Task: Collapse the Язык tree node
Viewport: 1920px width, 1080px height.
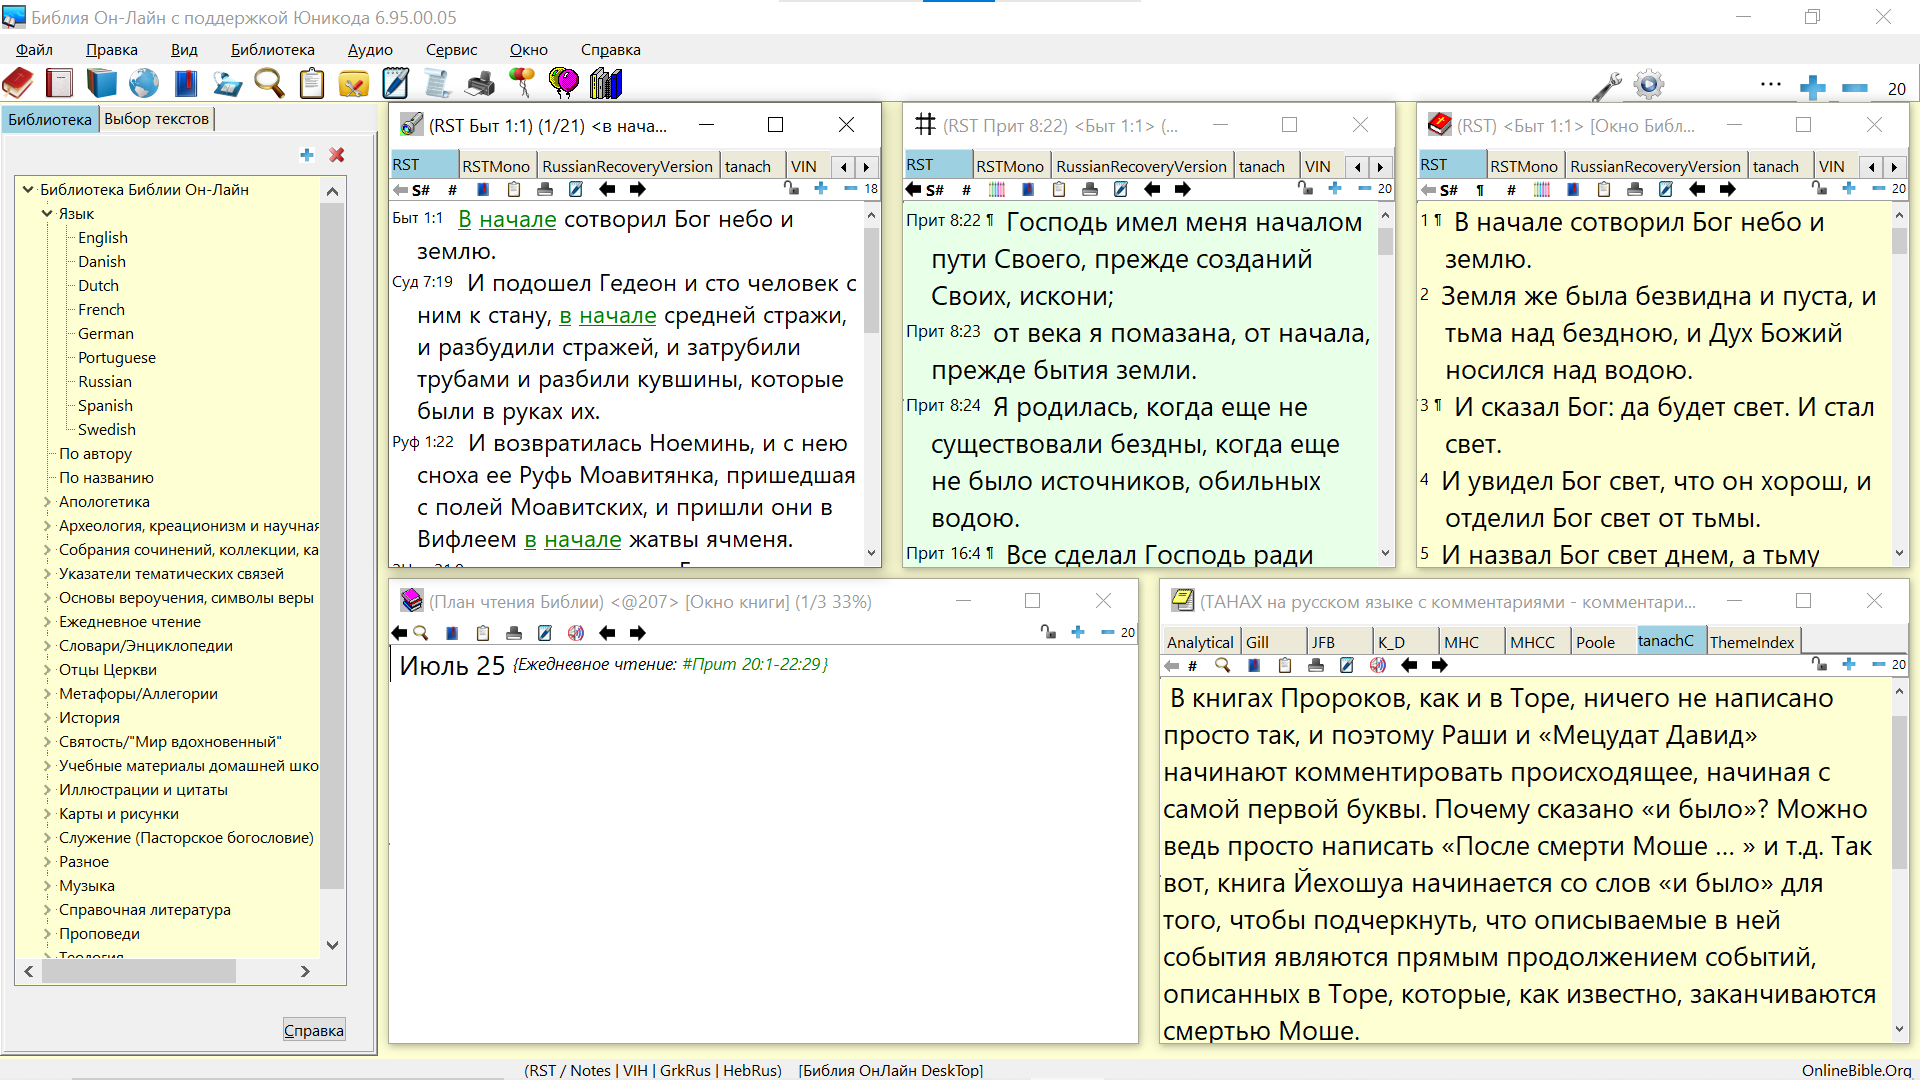Action: [x=47, y=213]
